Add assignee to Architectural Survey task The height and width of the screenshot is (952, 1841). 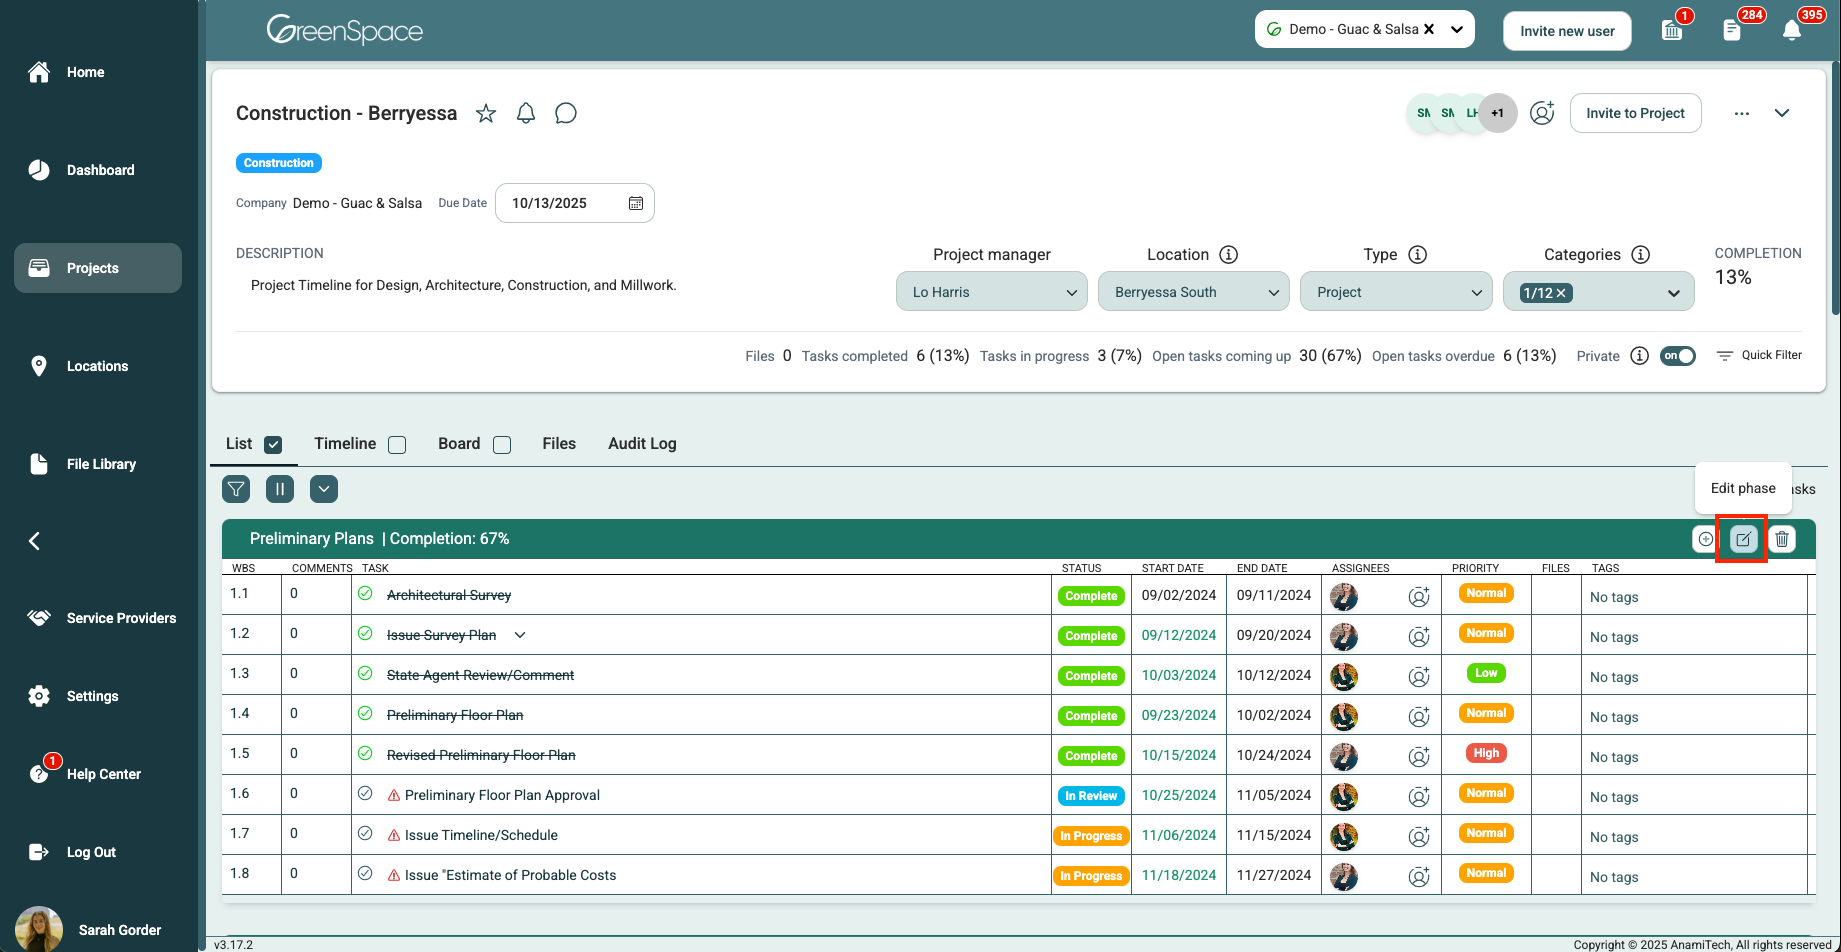(1418, 597)
